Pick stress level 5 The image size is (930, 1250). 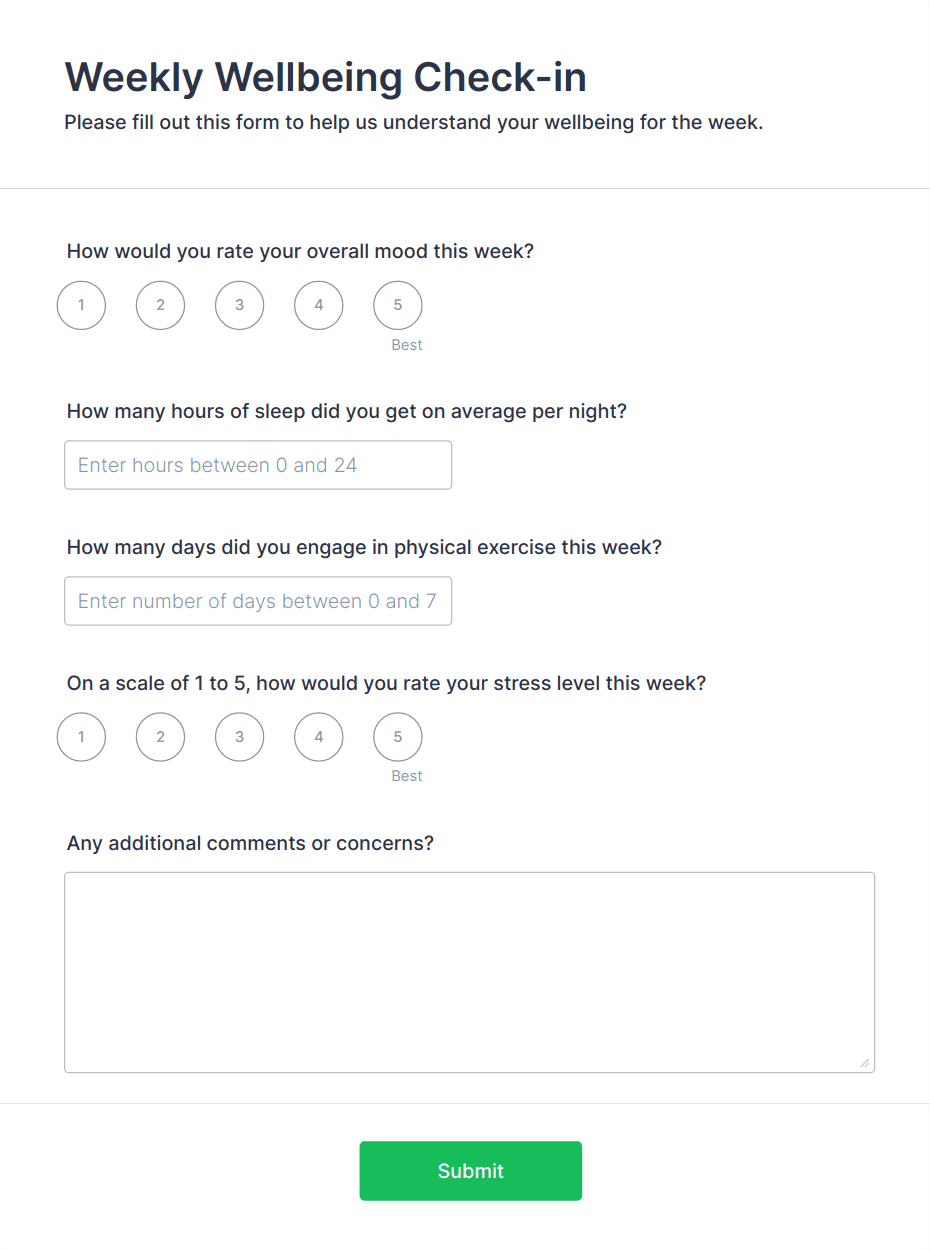(x=397, y=737)
